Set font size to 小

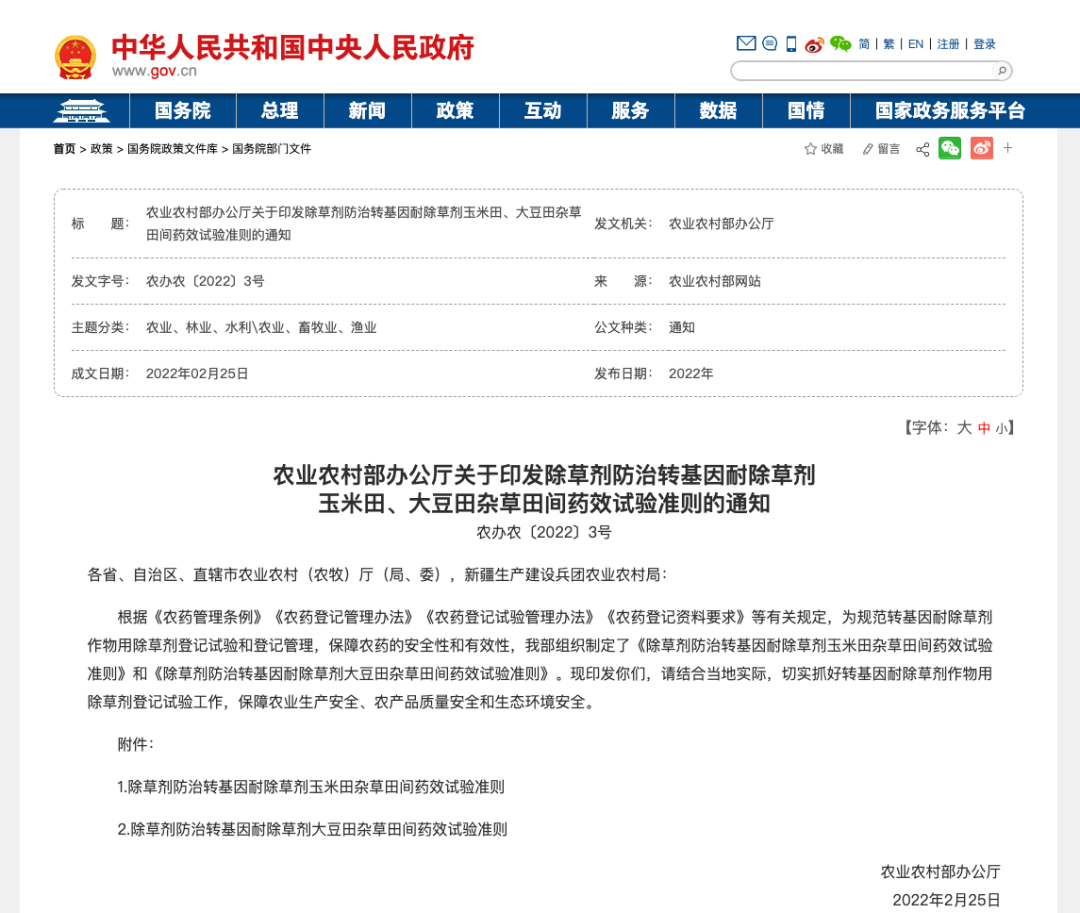[x=1001, y=429]
